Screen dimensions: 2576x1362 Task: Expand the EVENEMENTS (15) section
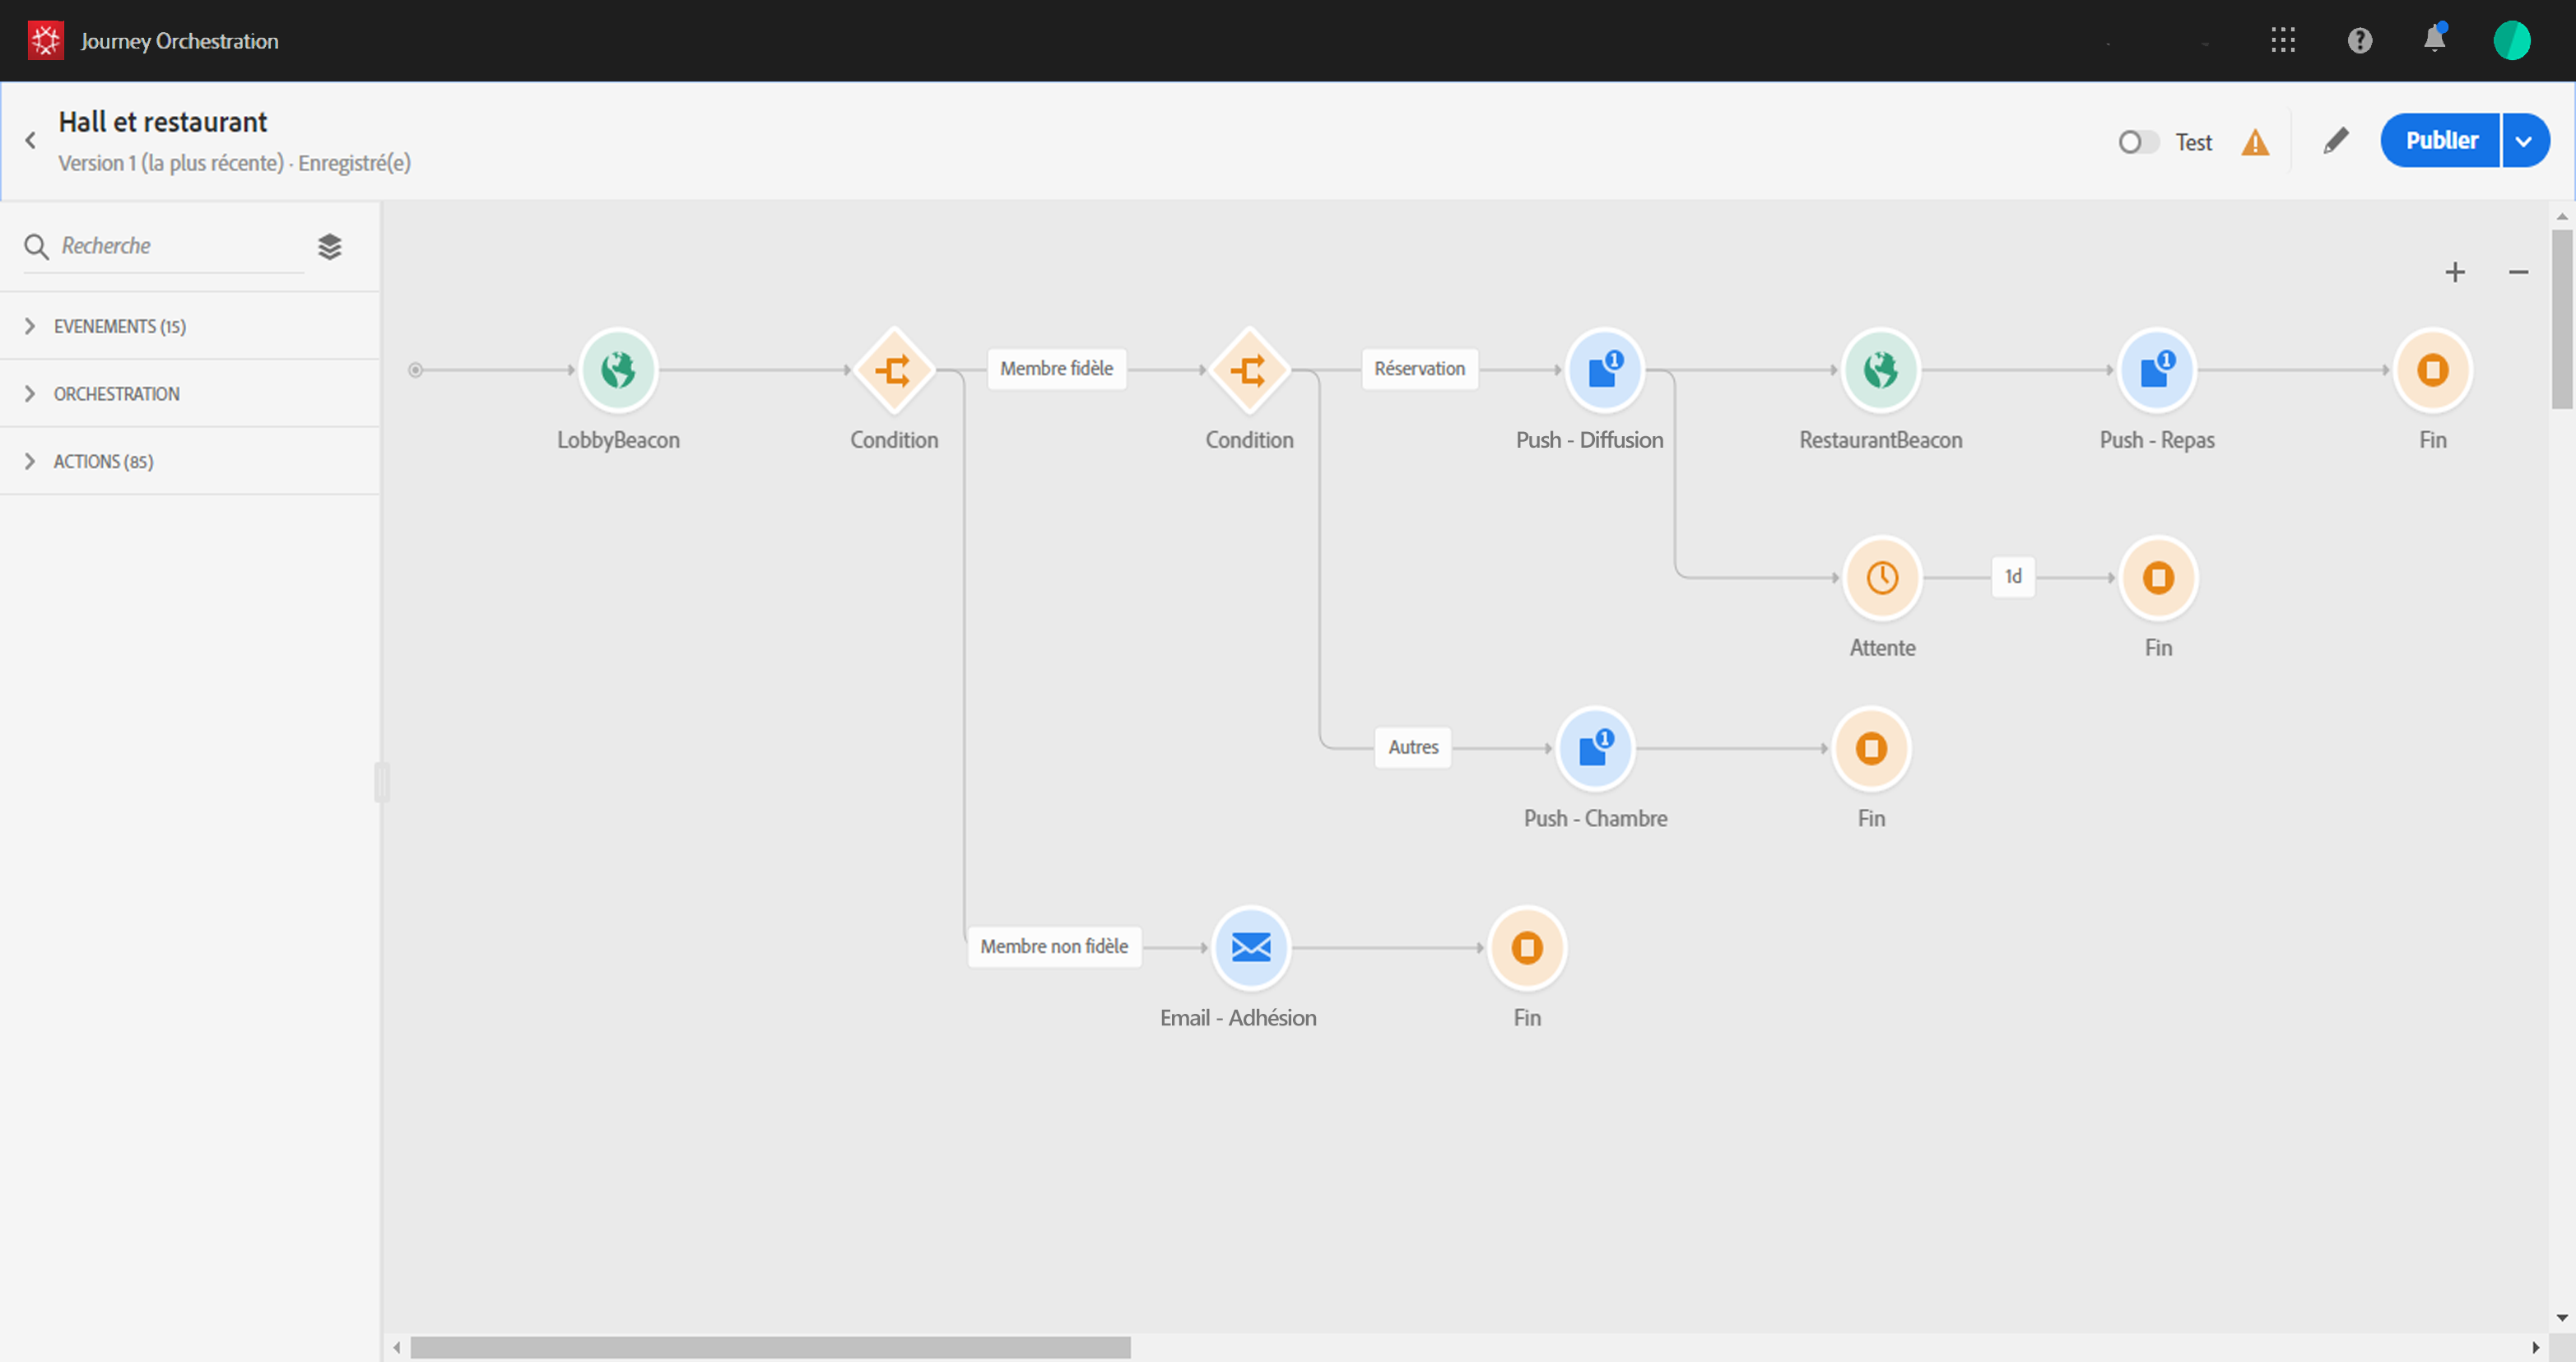tap(119, 326)
